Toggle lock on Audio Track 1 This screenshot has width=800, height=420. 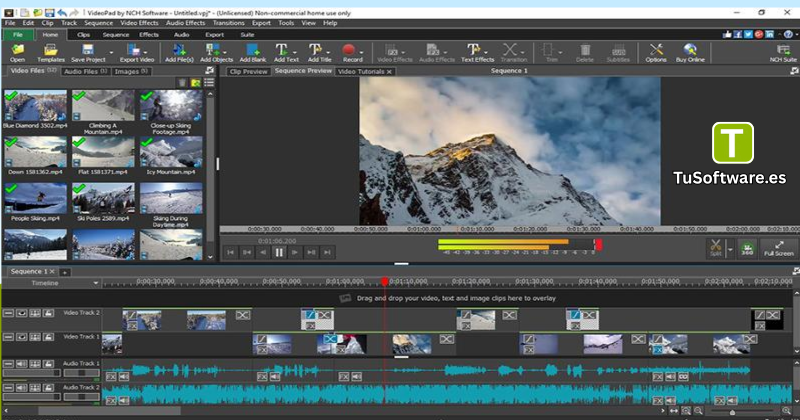click(48, 364)
